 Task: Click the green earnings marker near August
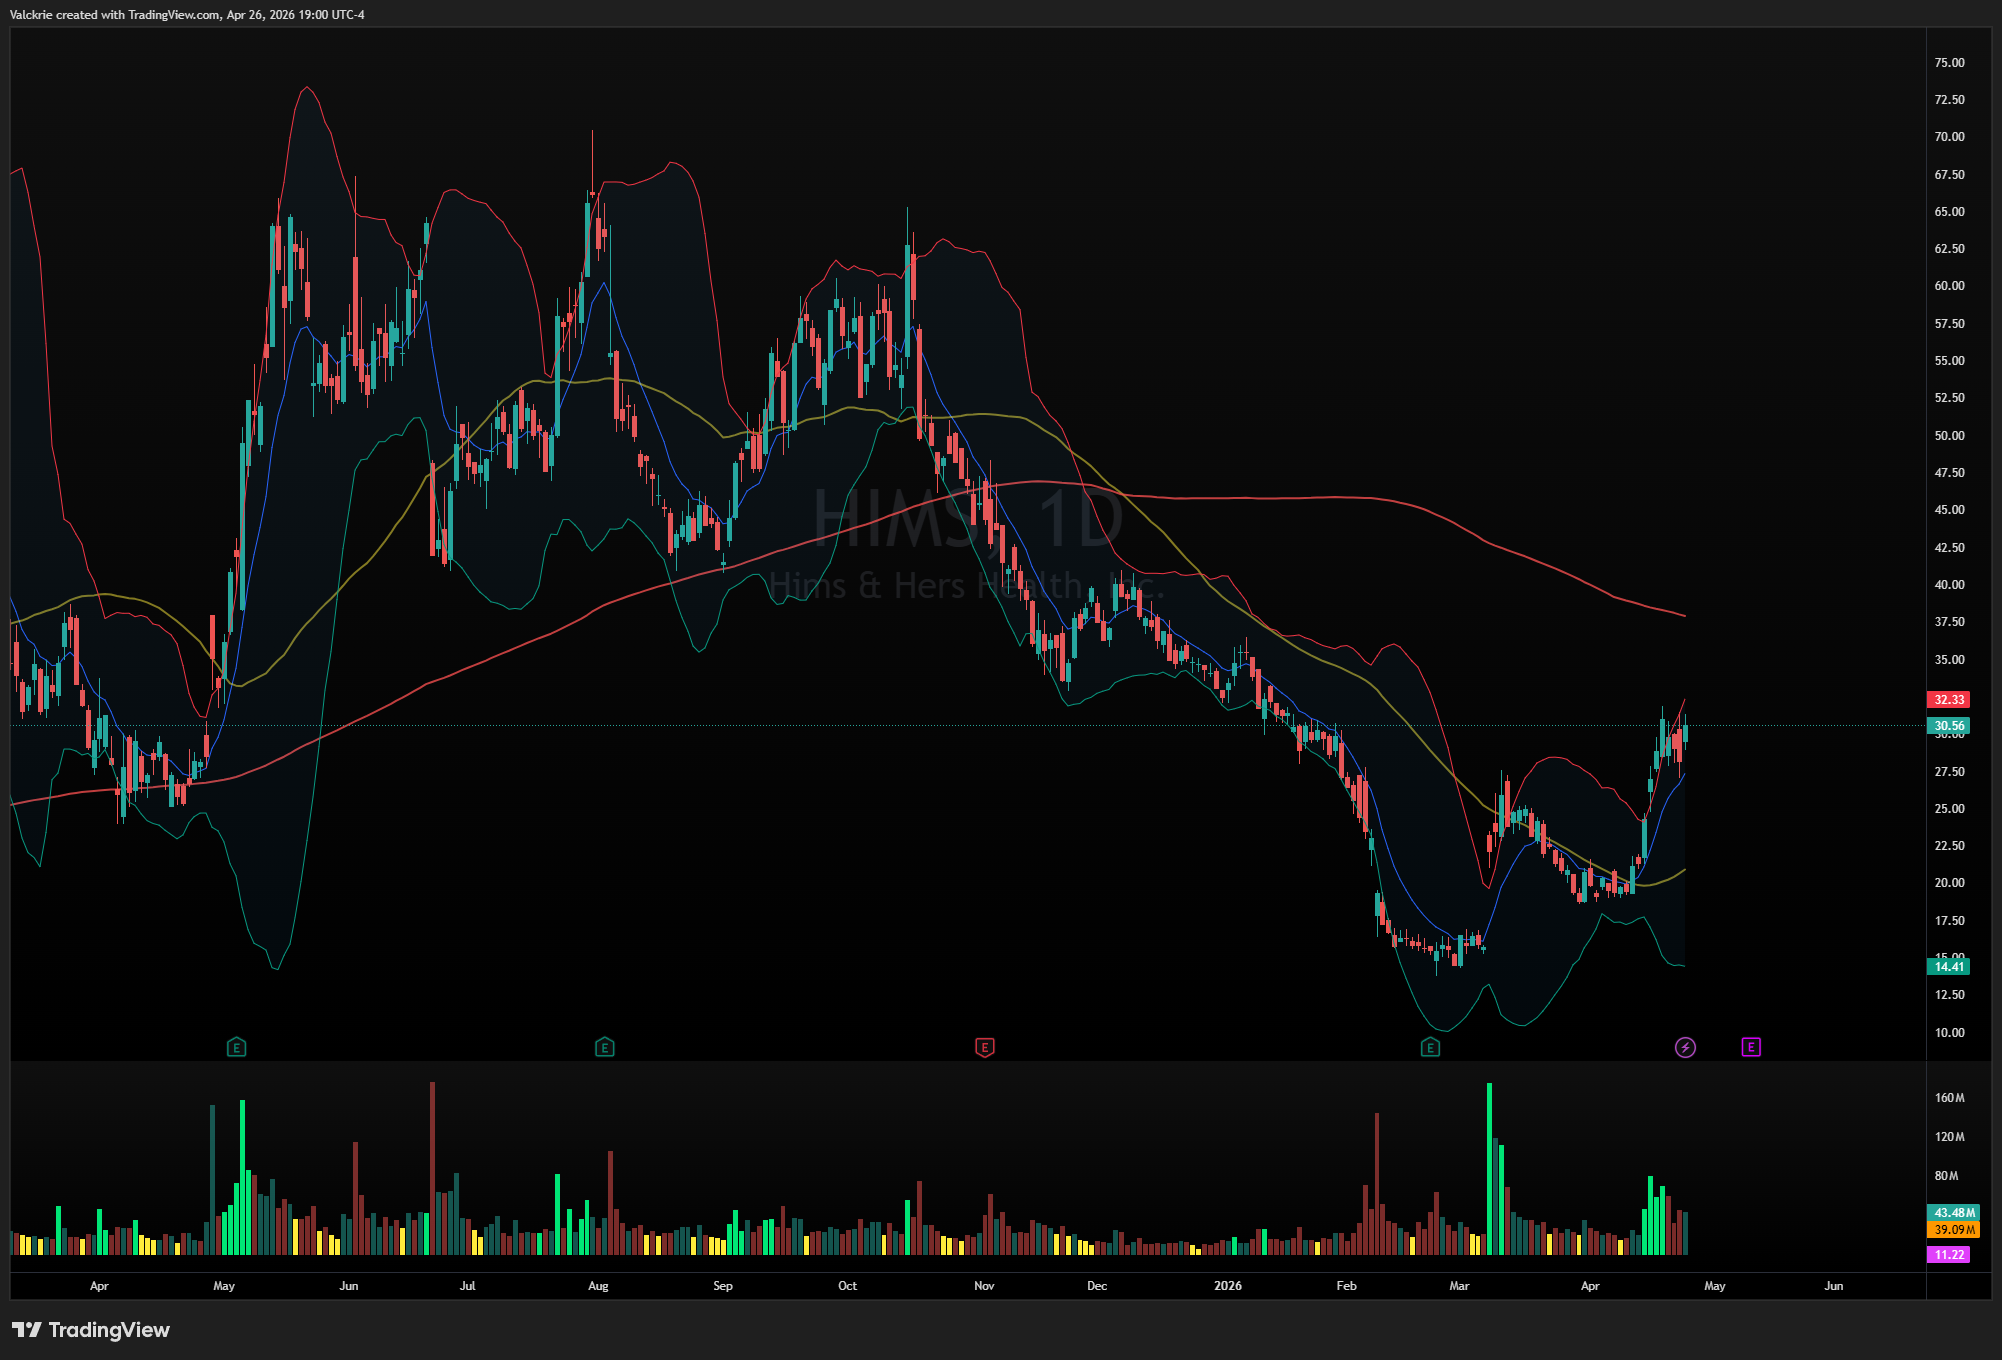(604, 1047)
